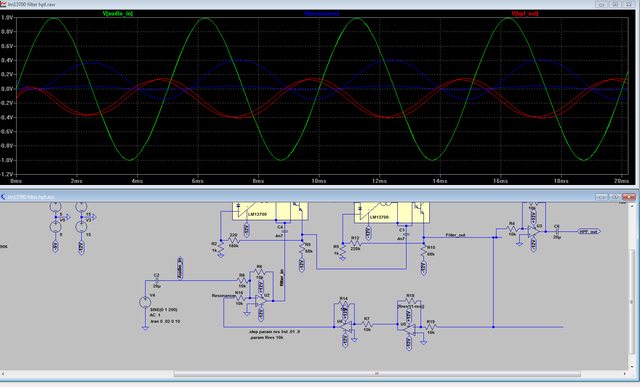Click the Filter_out net label

coord(456,235)
